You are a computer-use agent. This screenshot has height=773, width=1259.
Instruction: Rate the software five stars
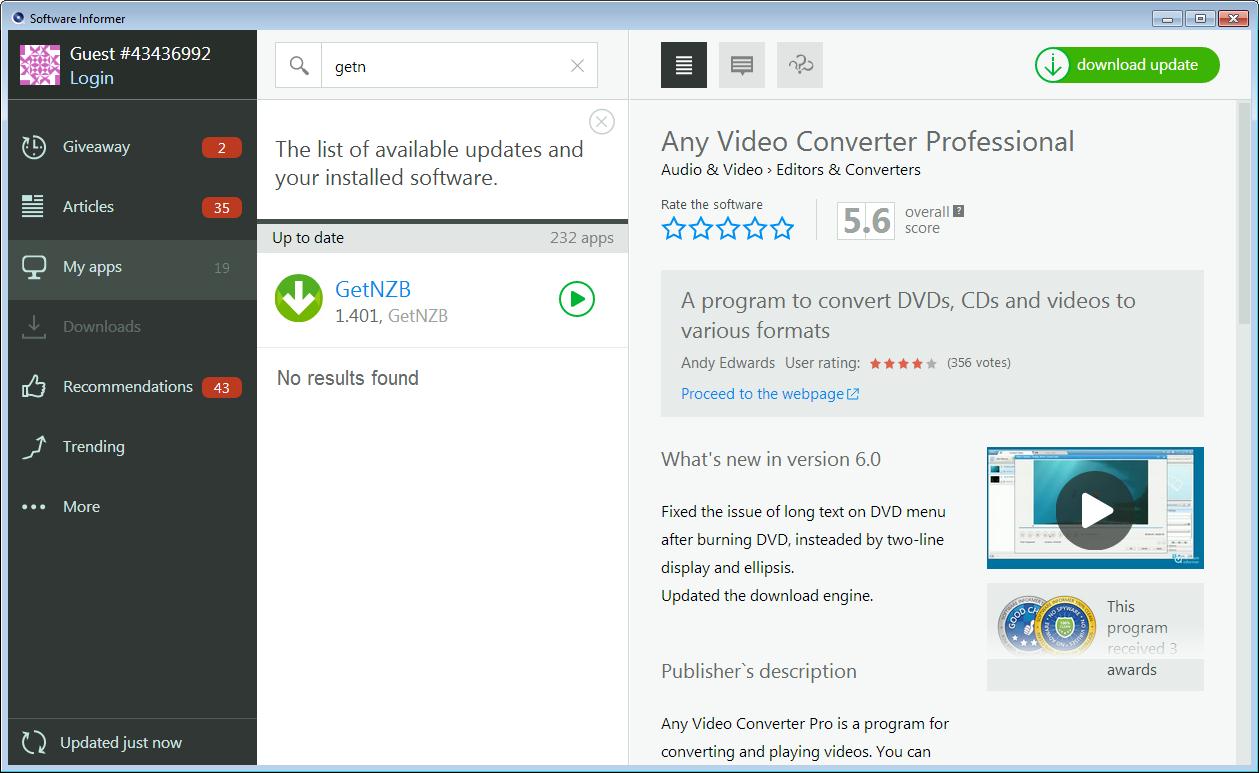[782, 229]
